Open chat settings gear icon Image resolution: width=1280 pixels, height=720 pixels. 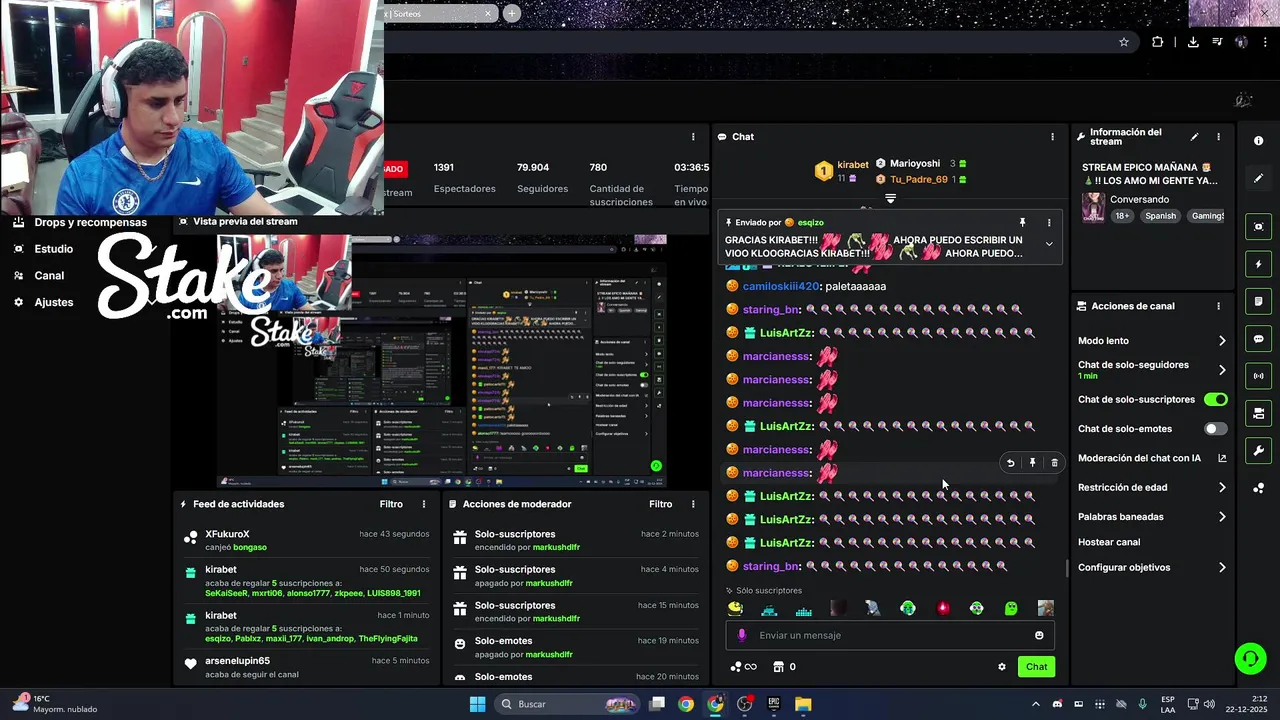tap(1001, 667)
